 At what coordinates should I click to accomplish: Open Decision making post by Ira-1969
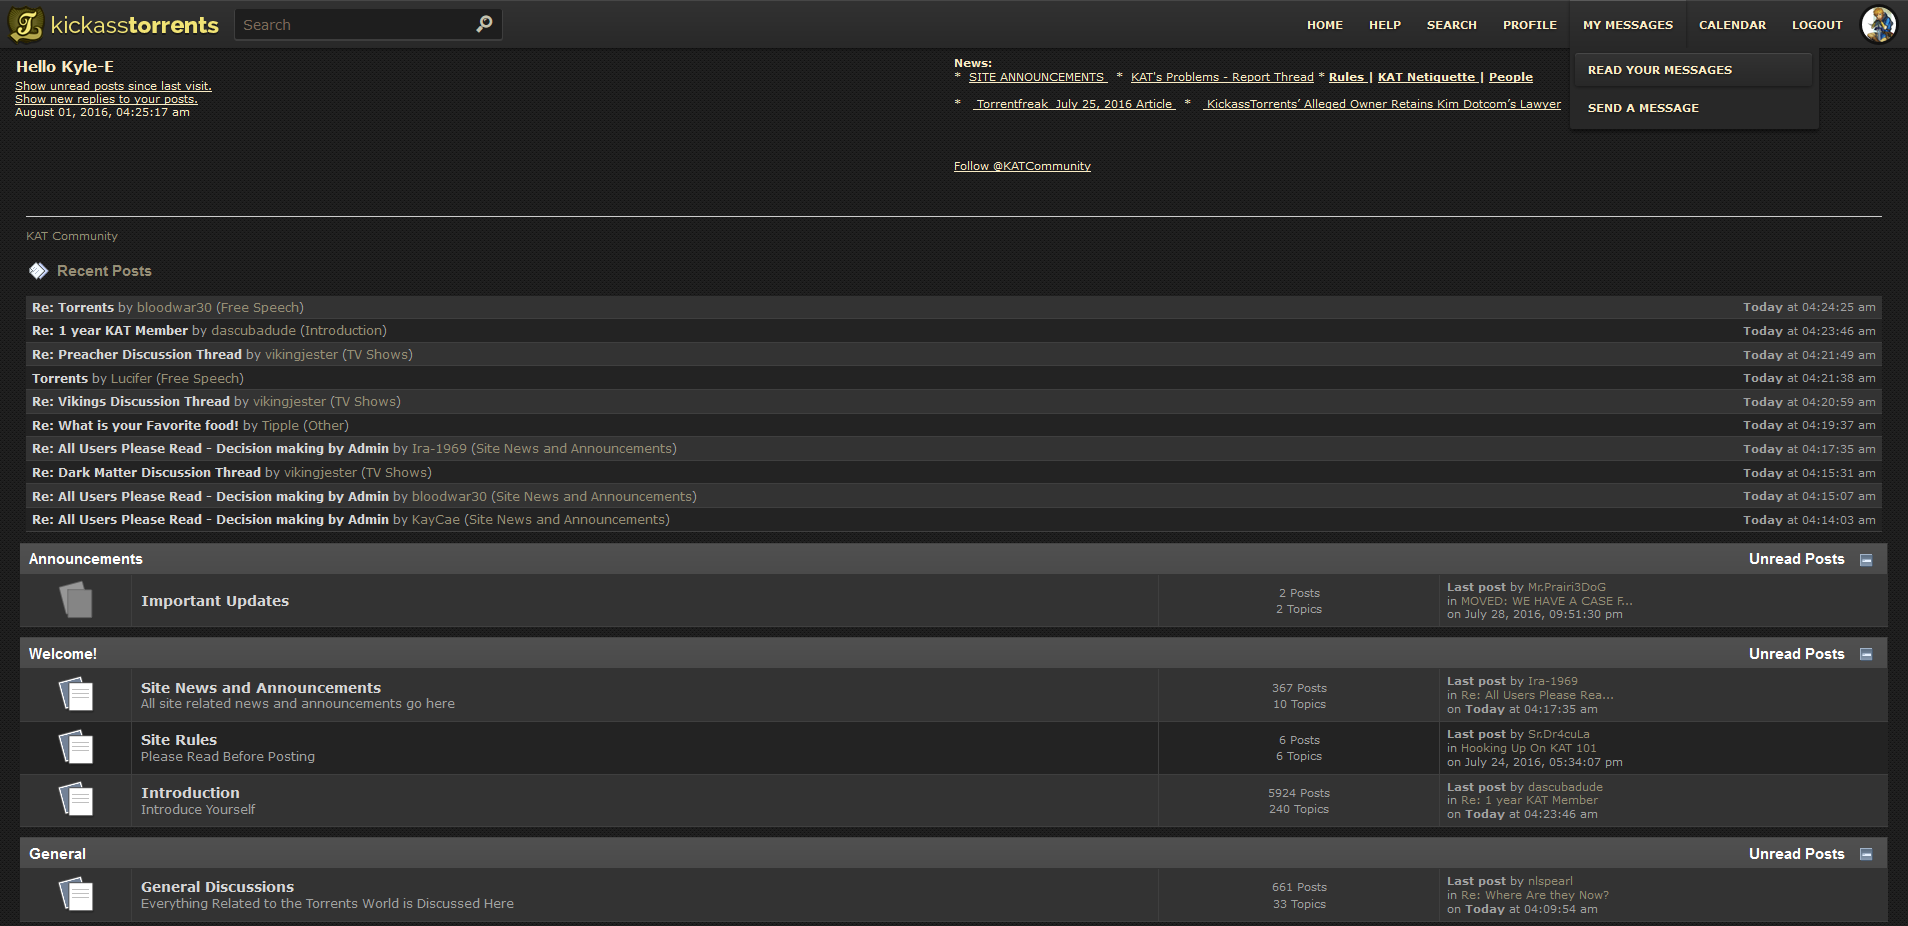click(210, 448)
